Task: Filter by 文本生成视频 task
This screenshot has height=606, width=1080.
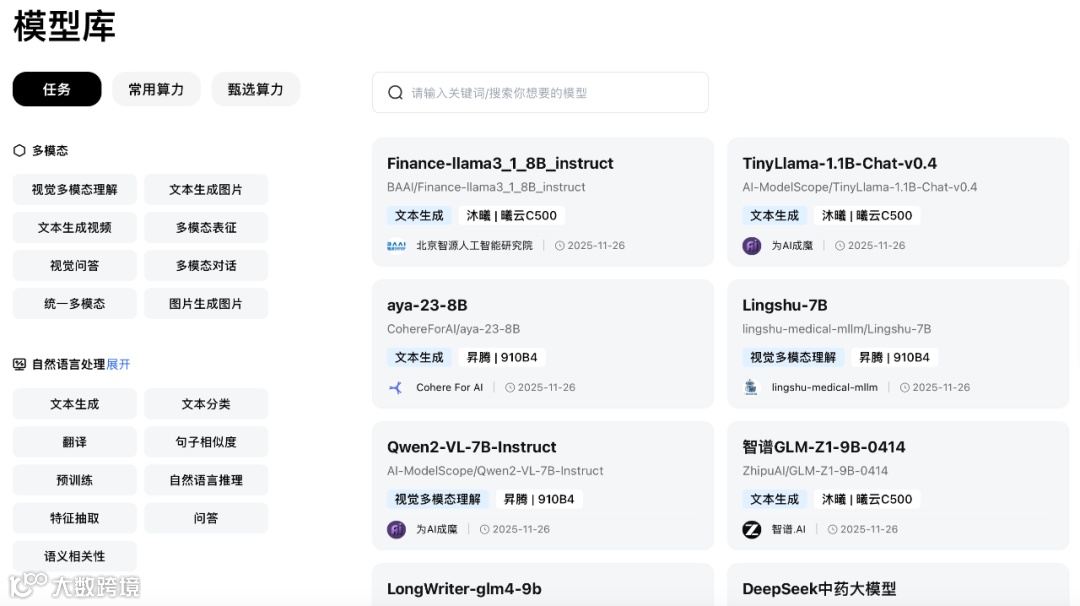Action: tap(74, 227)
